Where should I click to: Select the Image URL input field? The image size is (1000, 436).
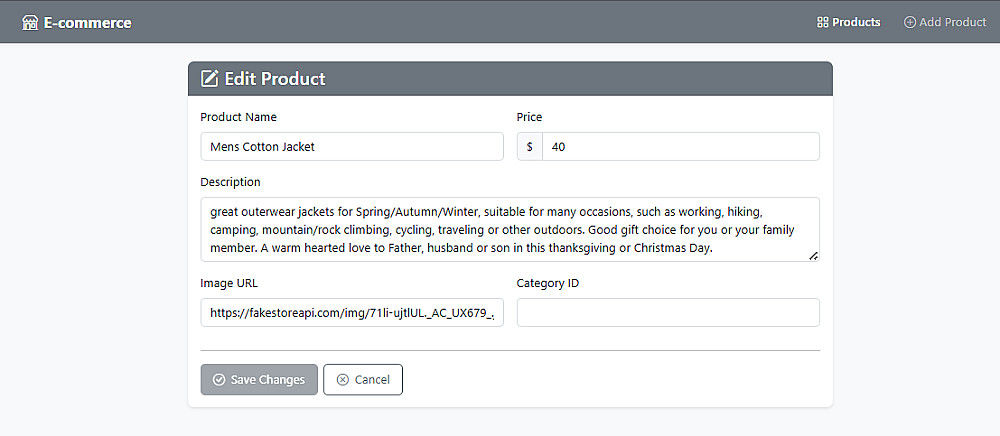(x=352, y=313)
